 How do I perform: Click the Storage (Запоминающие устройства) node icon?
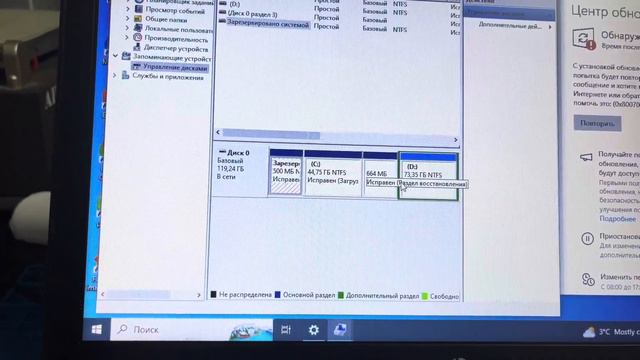[x=126, y=57]
